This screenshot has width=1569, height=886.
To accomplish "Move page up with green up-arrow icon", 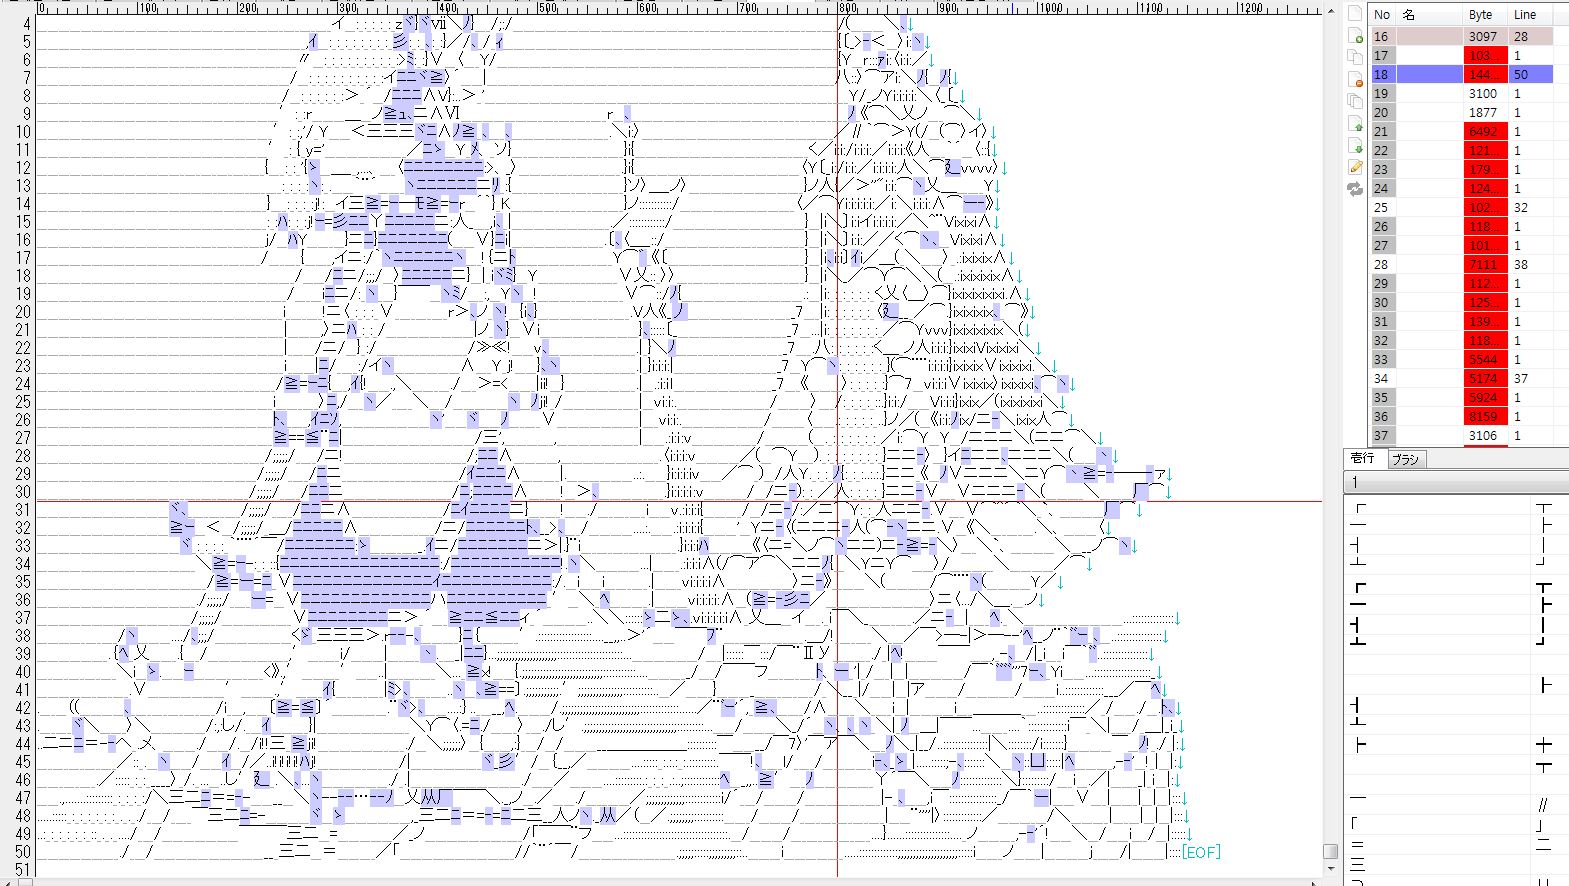I will coord(1355,124).
